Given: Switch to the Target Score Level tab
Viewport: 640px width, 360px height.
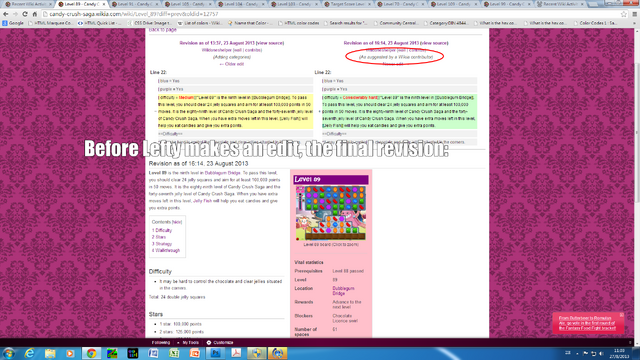Looking at the screenshot, I should tap(347, 4).
